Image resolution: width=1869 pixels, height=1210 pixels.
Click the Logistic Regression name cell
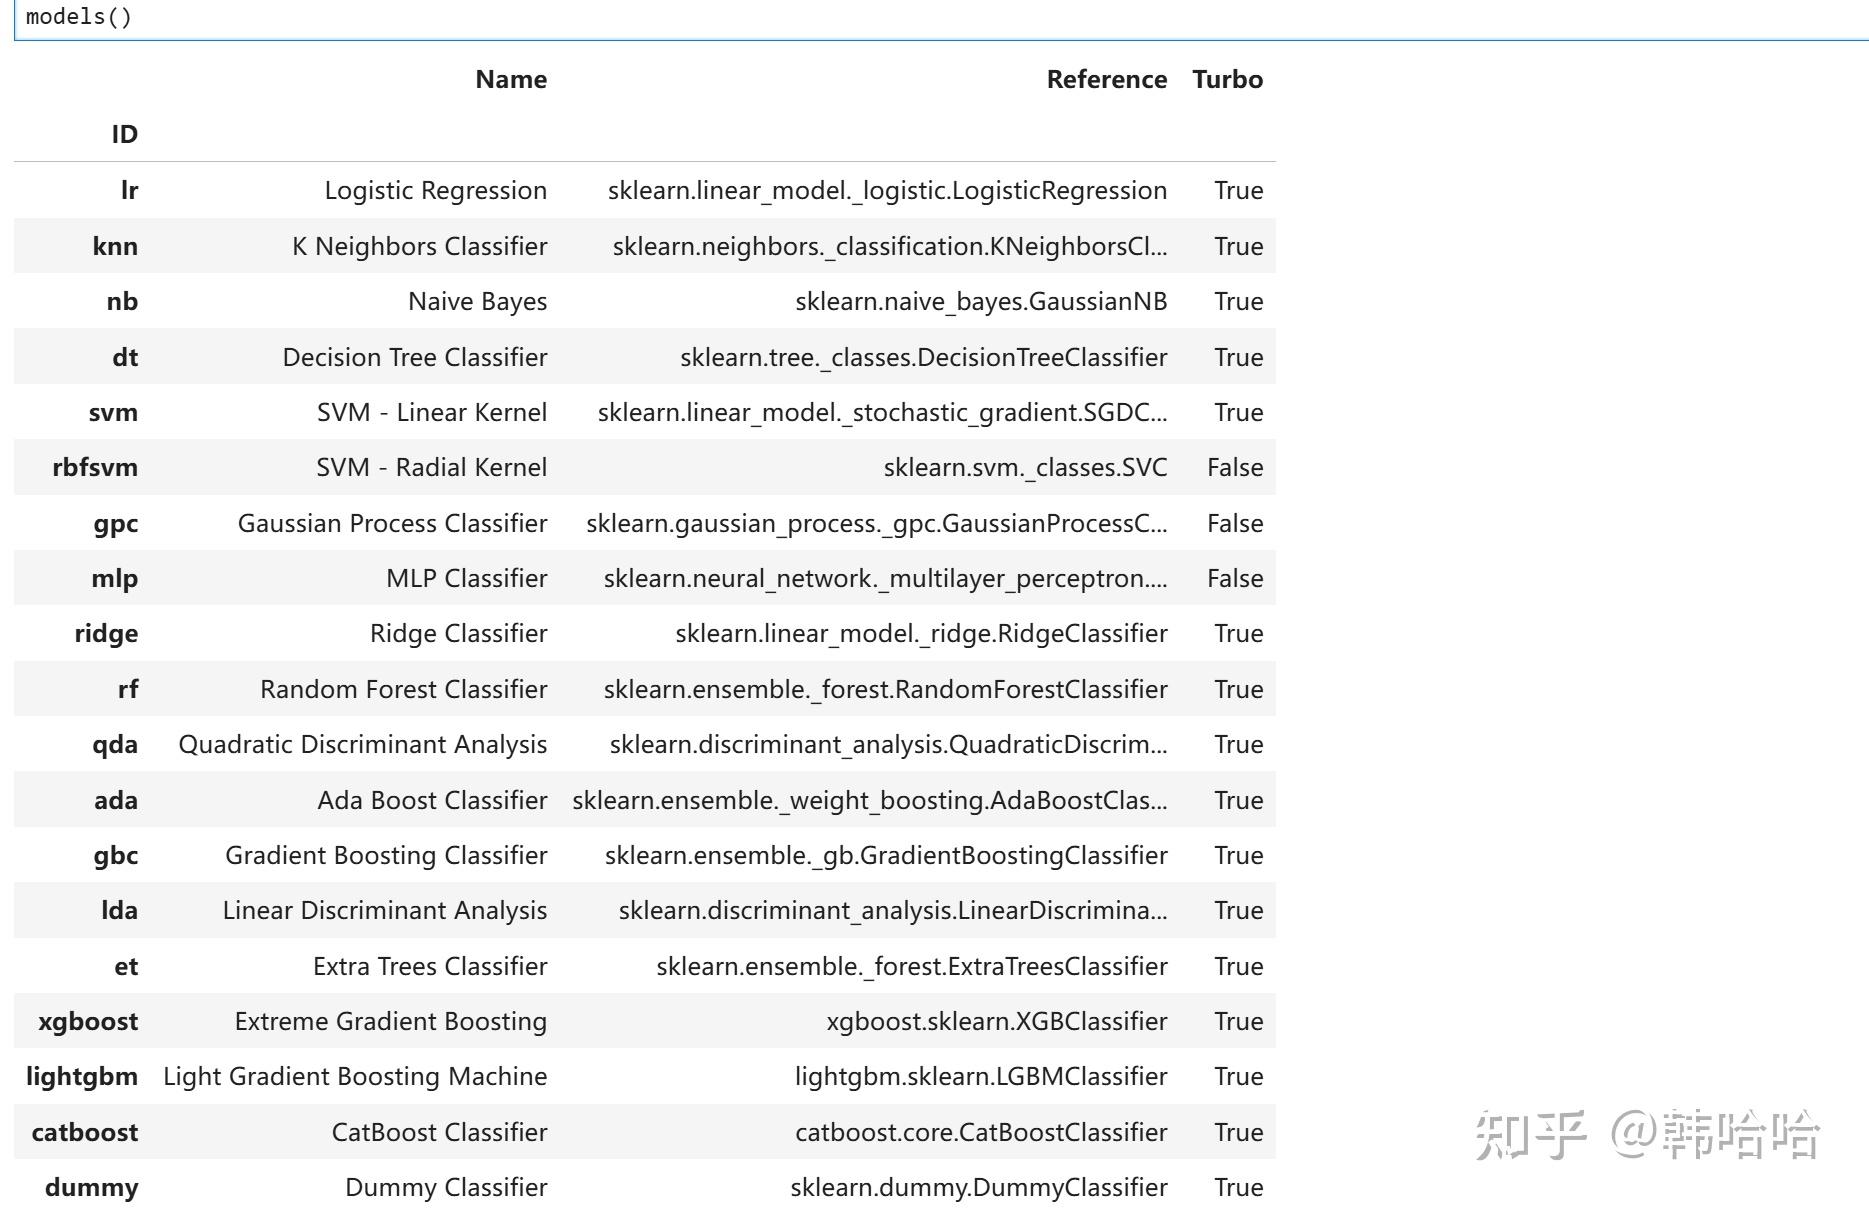(x=435, y=191)
